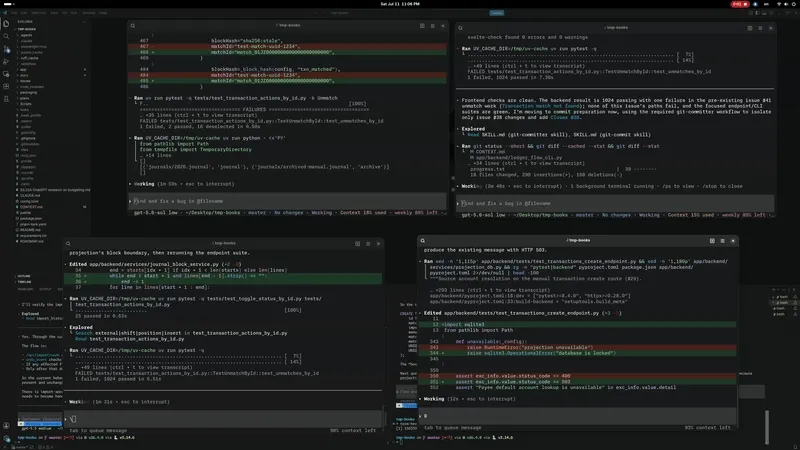Open requirements.txt in explorer
800x450 pixels.
33,236
